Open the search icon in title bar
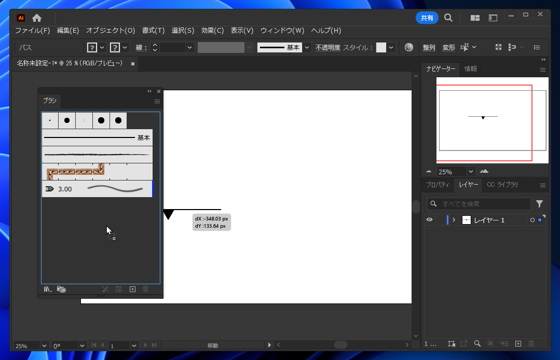560x360 pixels. pos(448,18)
